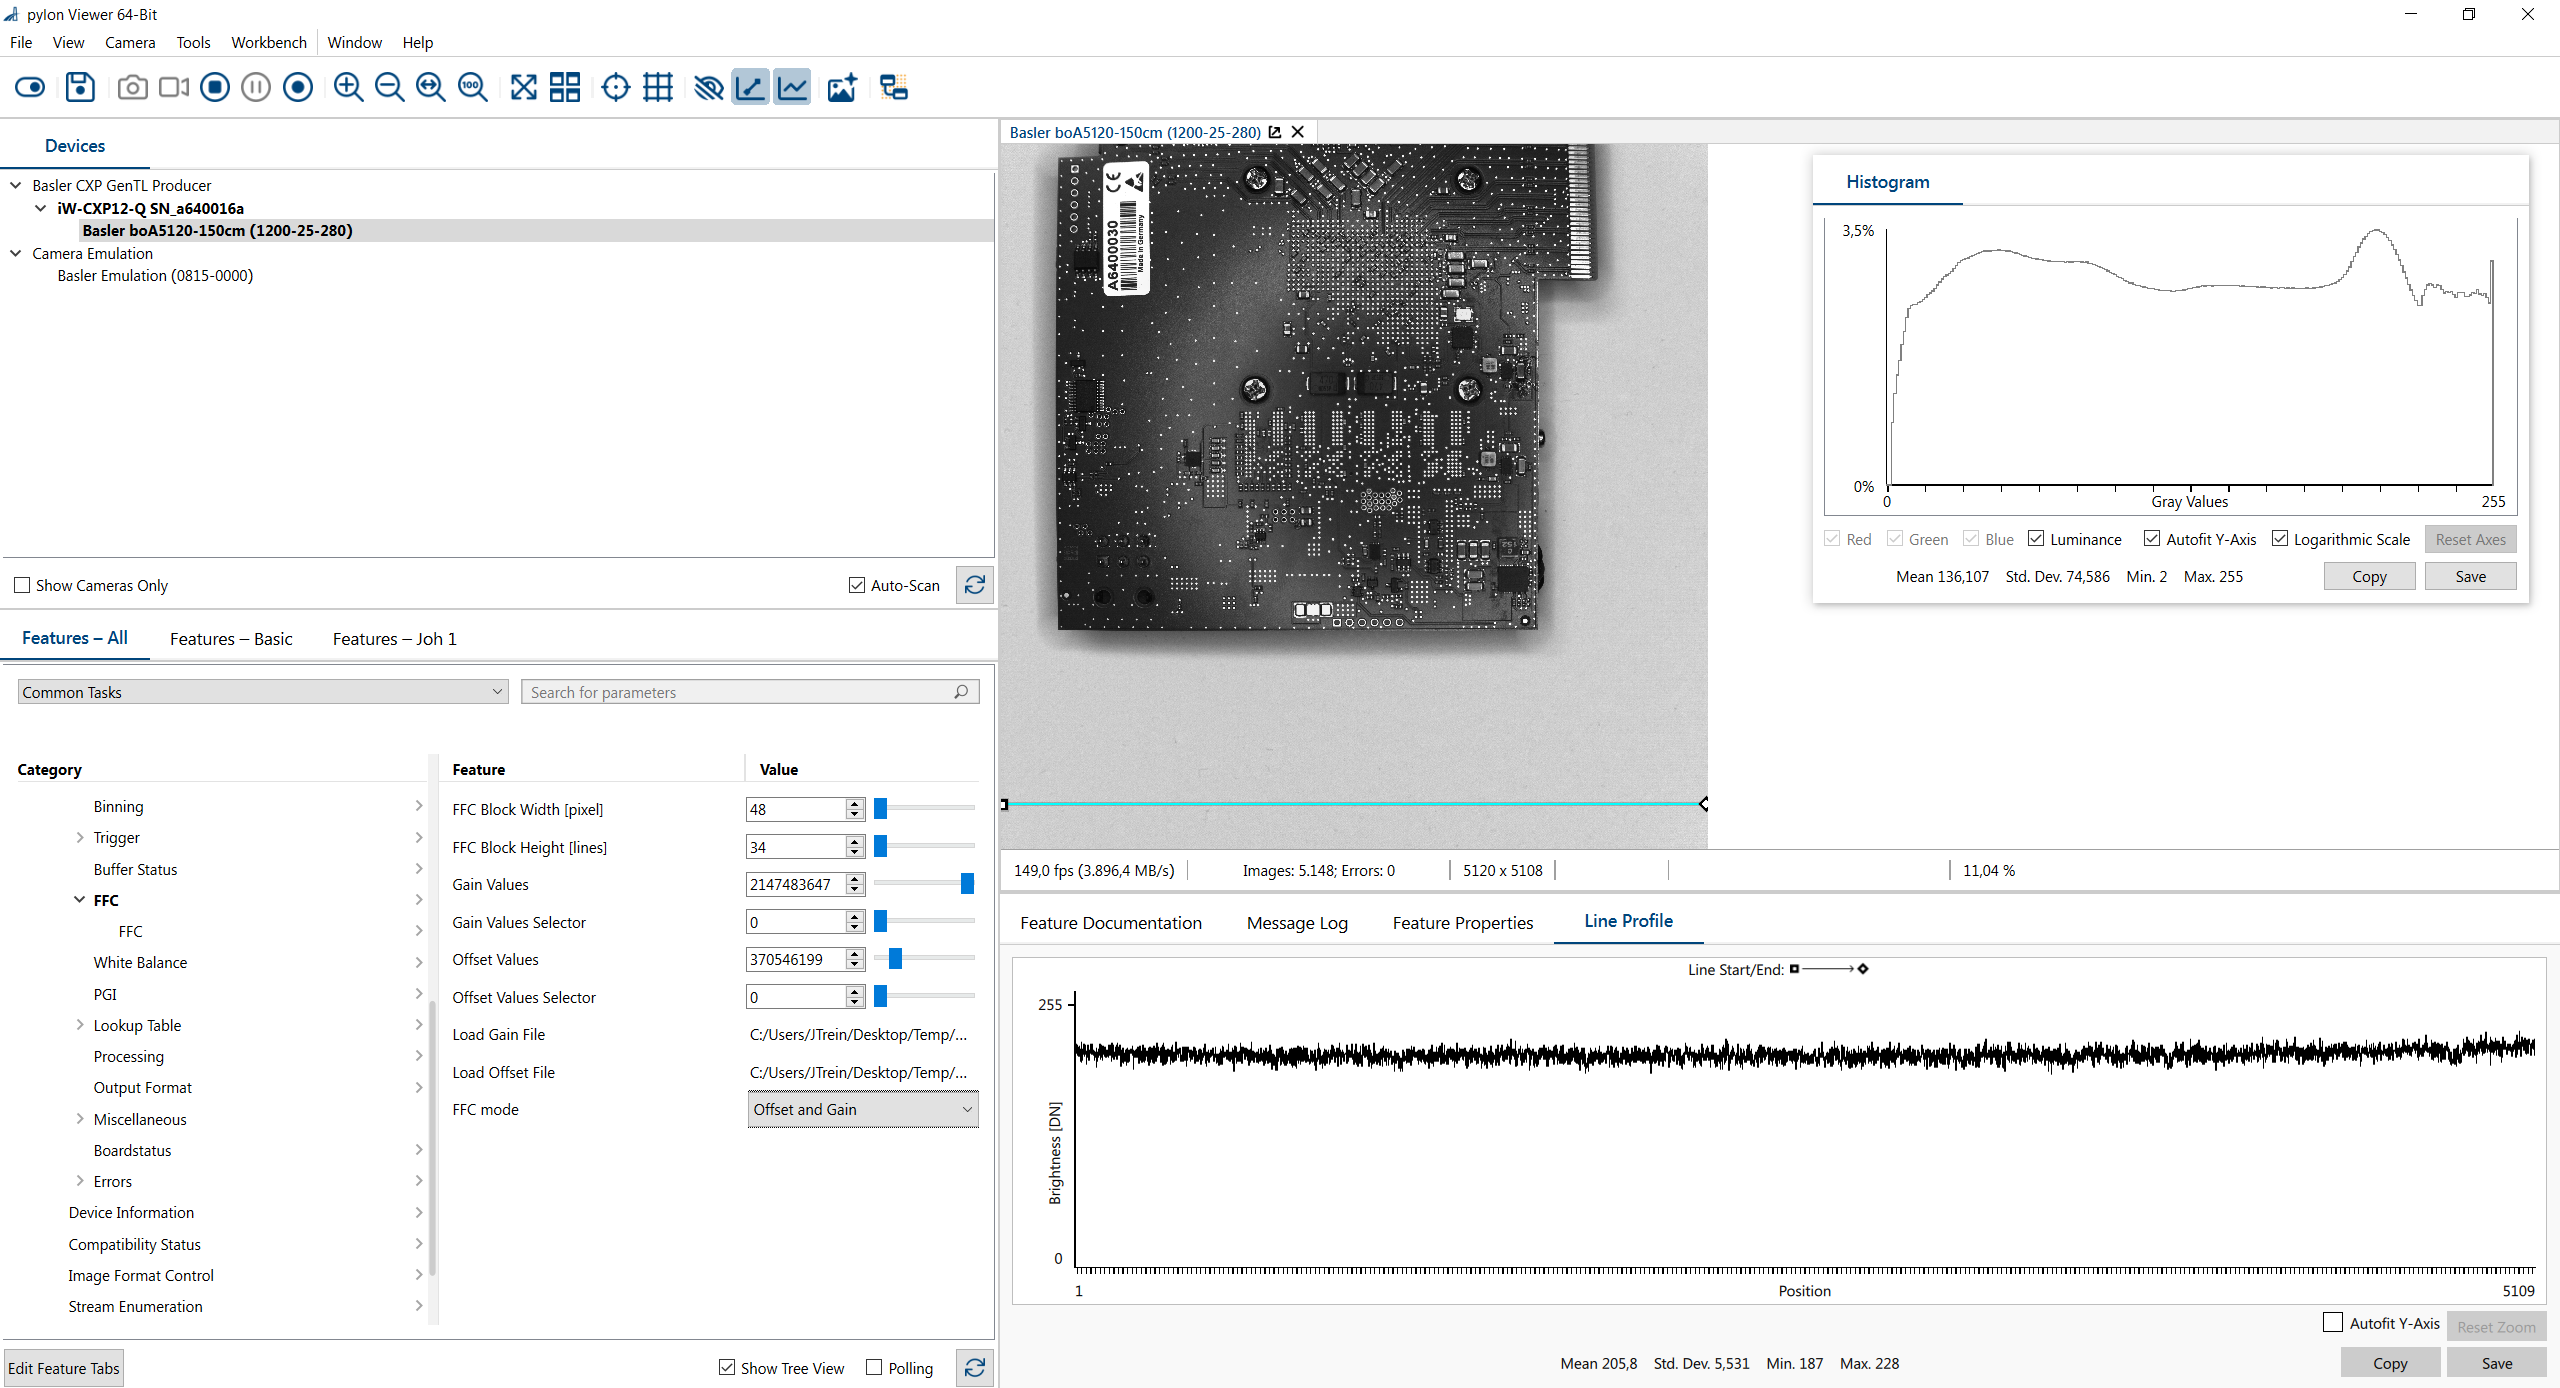Click the refresh devices icon beside Auto-Scan
The width and height of the screenshot is (2560, 1388).
click(x=975, y=585)
